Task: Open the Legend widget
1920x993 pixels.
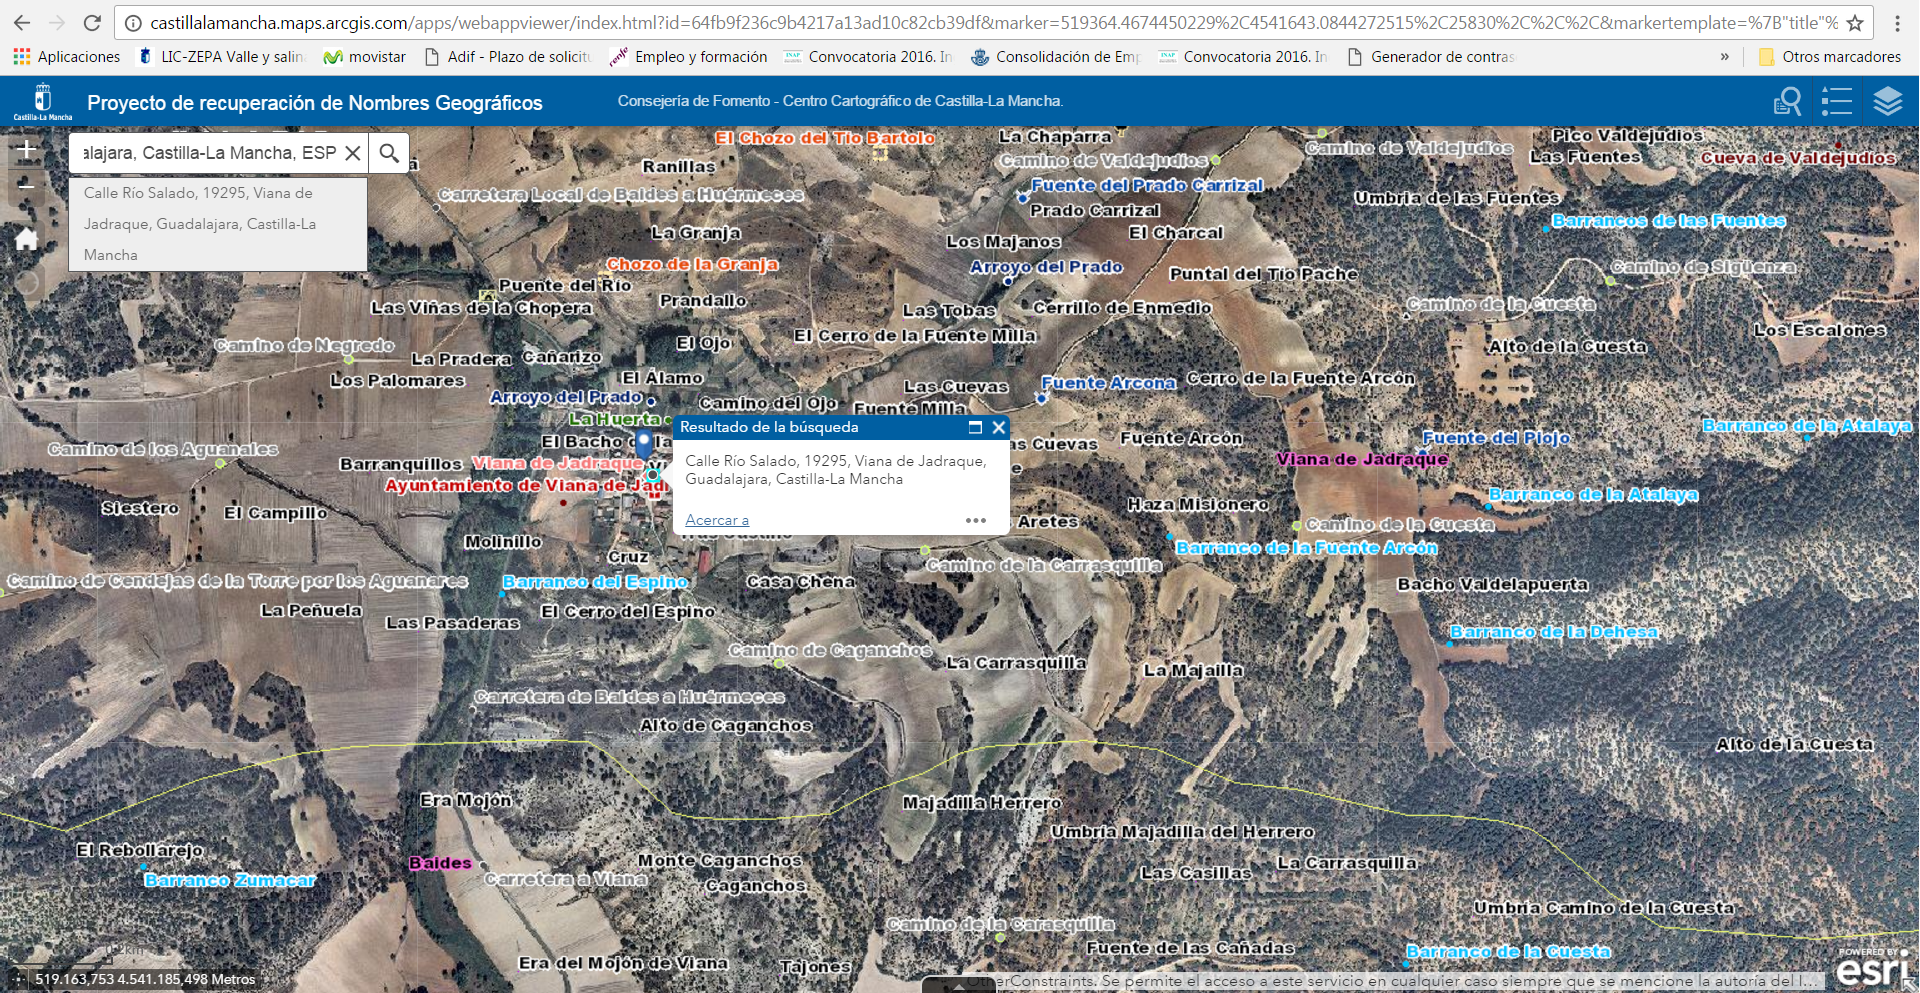Action: (1837, 102)
